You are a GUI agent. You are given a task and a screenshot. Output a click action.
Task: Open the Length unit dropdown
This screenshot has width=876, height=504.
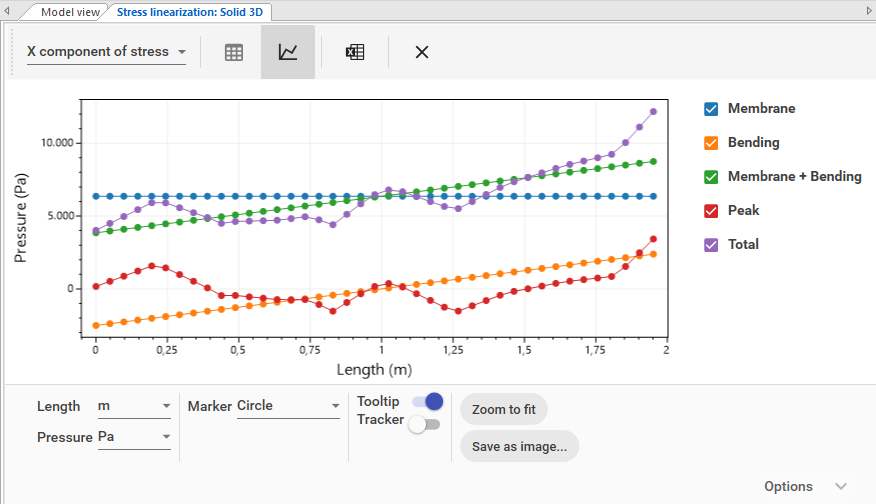point(134,407)
